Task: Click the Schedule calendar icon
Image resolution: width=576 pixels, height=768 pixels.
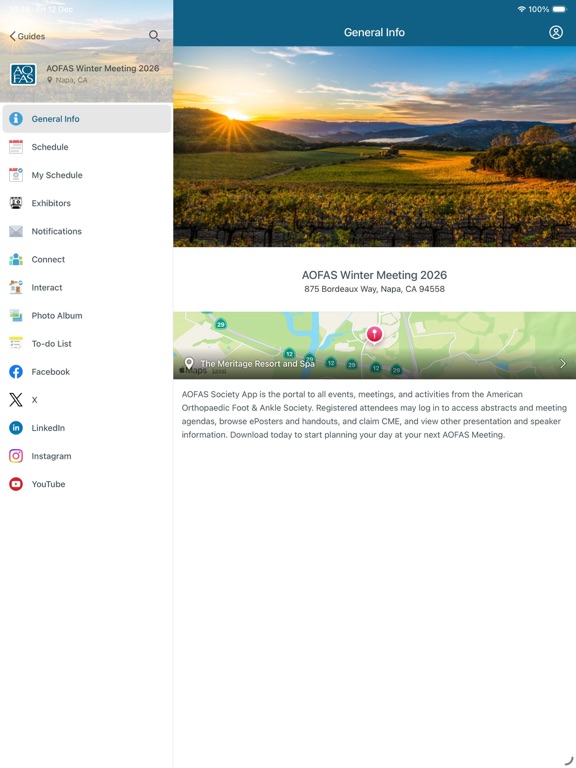Action: tap(16, 147)
